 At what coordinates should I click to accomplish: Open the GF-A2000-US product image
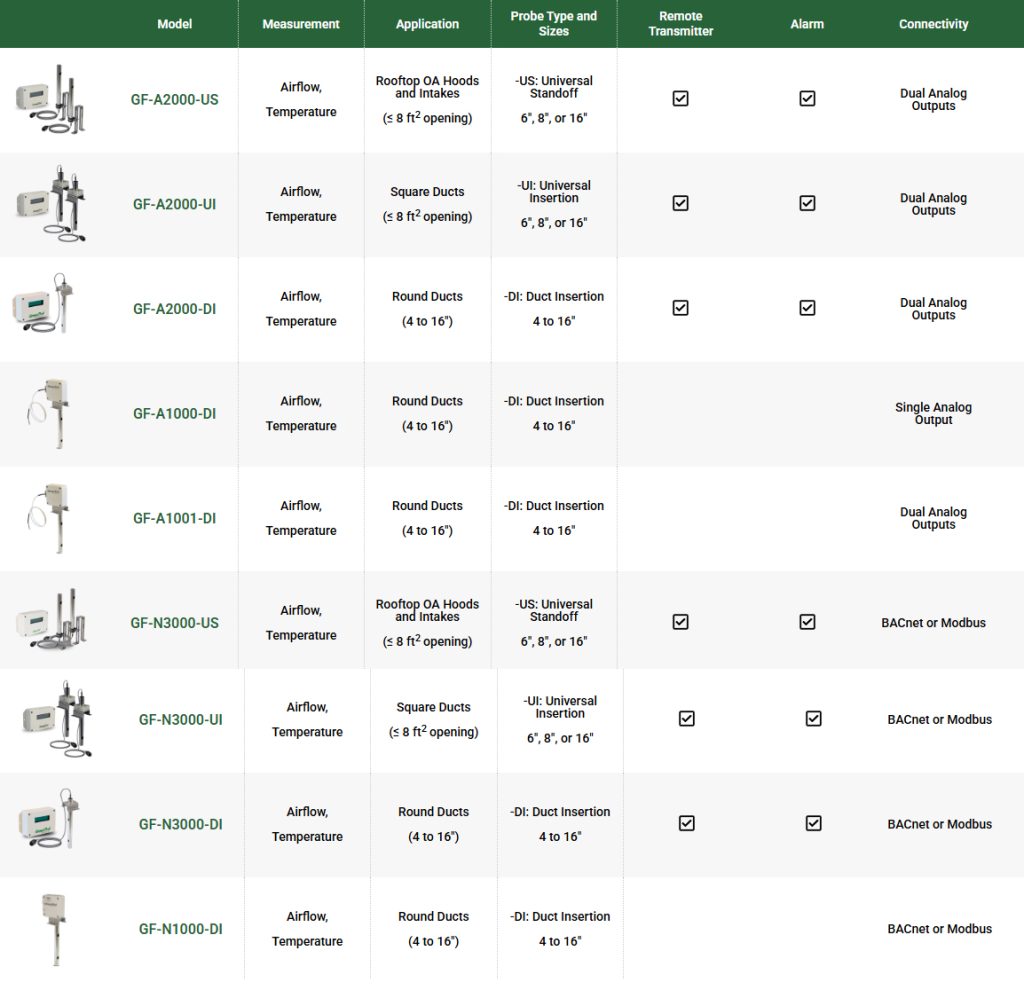(x=50, y=99)
